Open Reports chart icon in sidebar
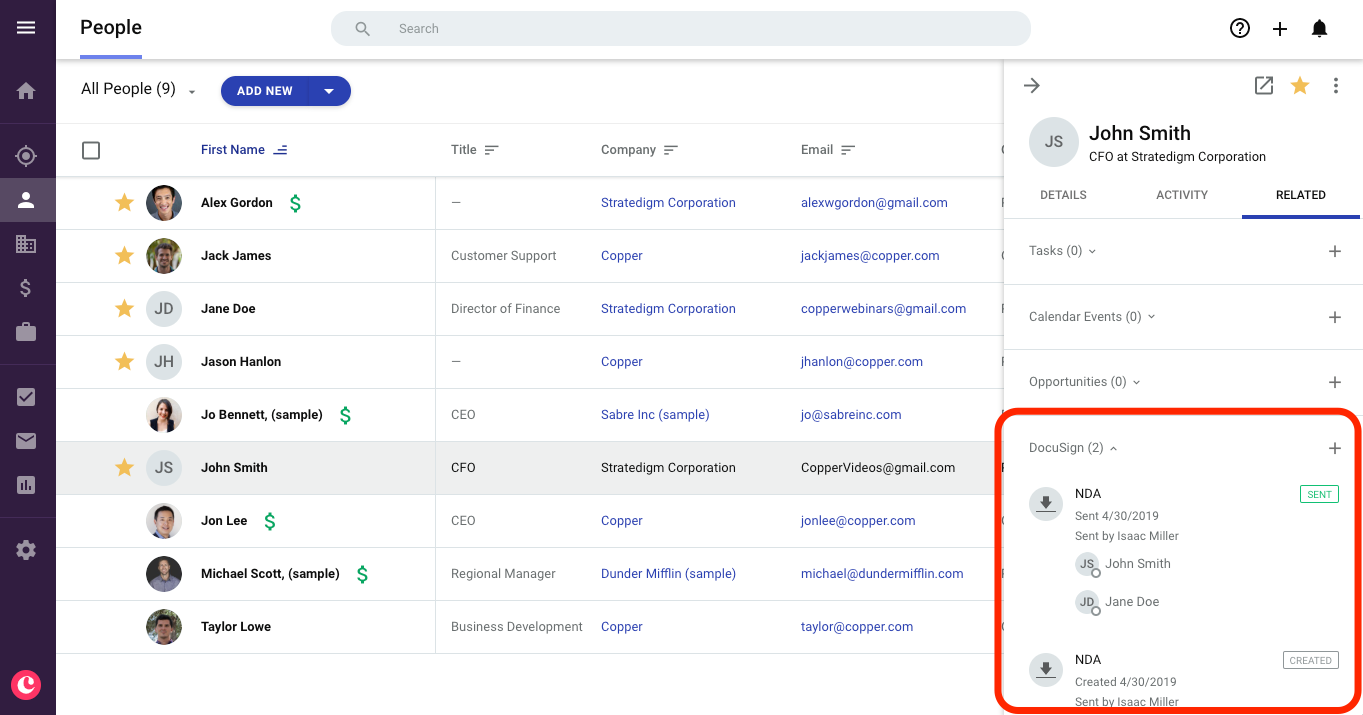1363x715 pixels. pyautogui.click(x=26, y=485)
